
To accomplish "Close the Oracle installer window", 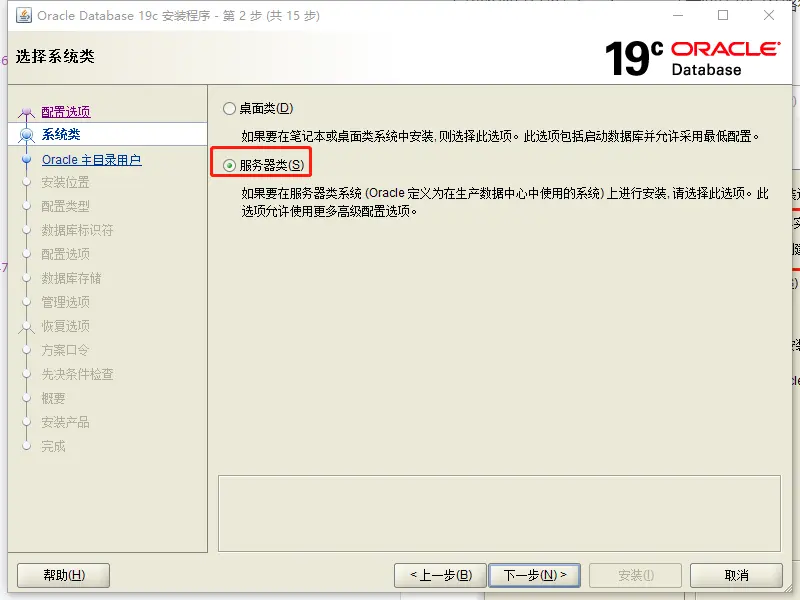I will [x=769, y=15].
